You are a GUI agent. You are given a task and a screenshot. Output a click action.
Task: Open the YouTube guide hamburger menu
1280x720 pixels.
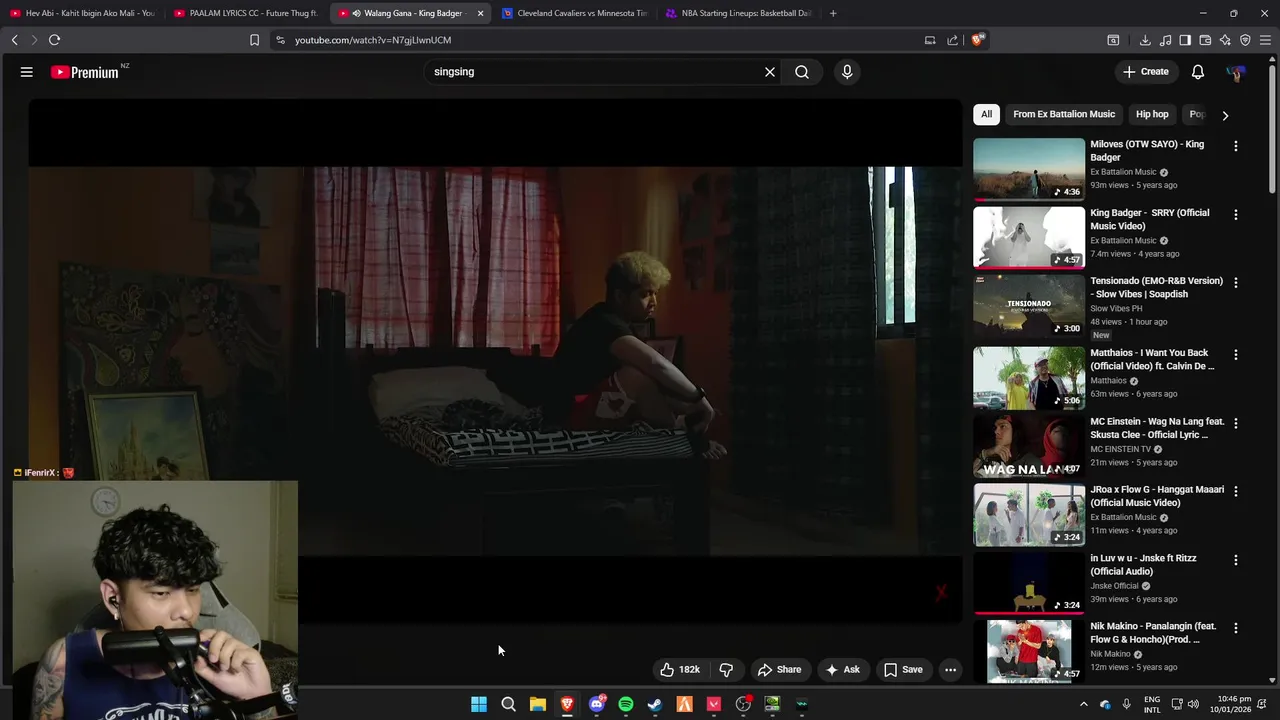click(27, 72)
